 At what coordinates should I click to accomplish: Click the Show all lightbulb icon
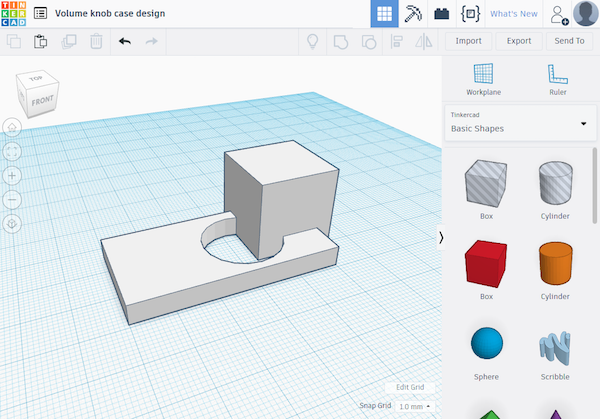(313, 41)
